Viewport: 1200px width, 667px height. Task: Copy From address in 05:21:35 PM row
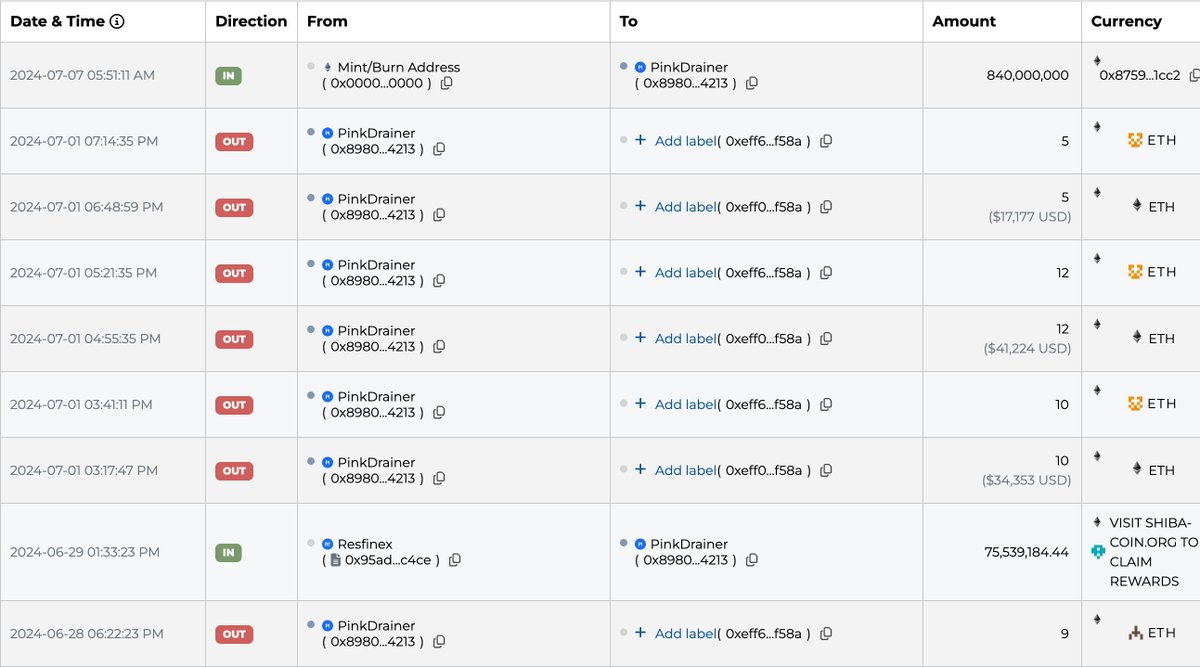point(438,281)
